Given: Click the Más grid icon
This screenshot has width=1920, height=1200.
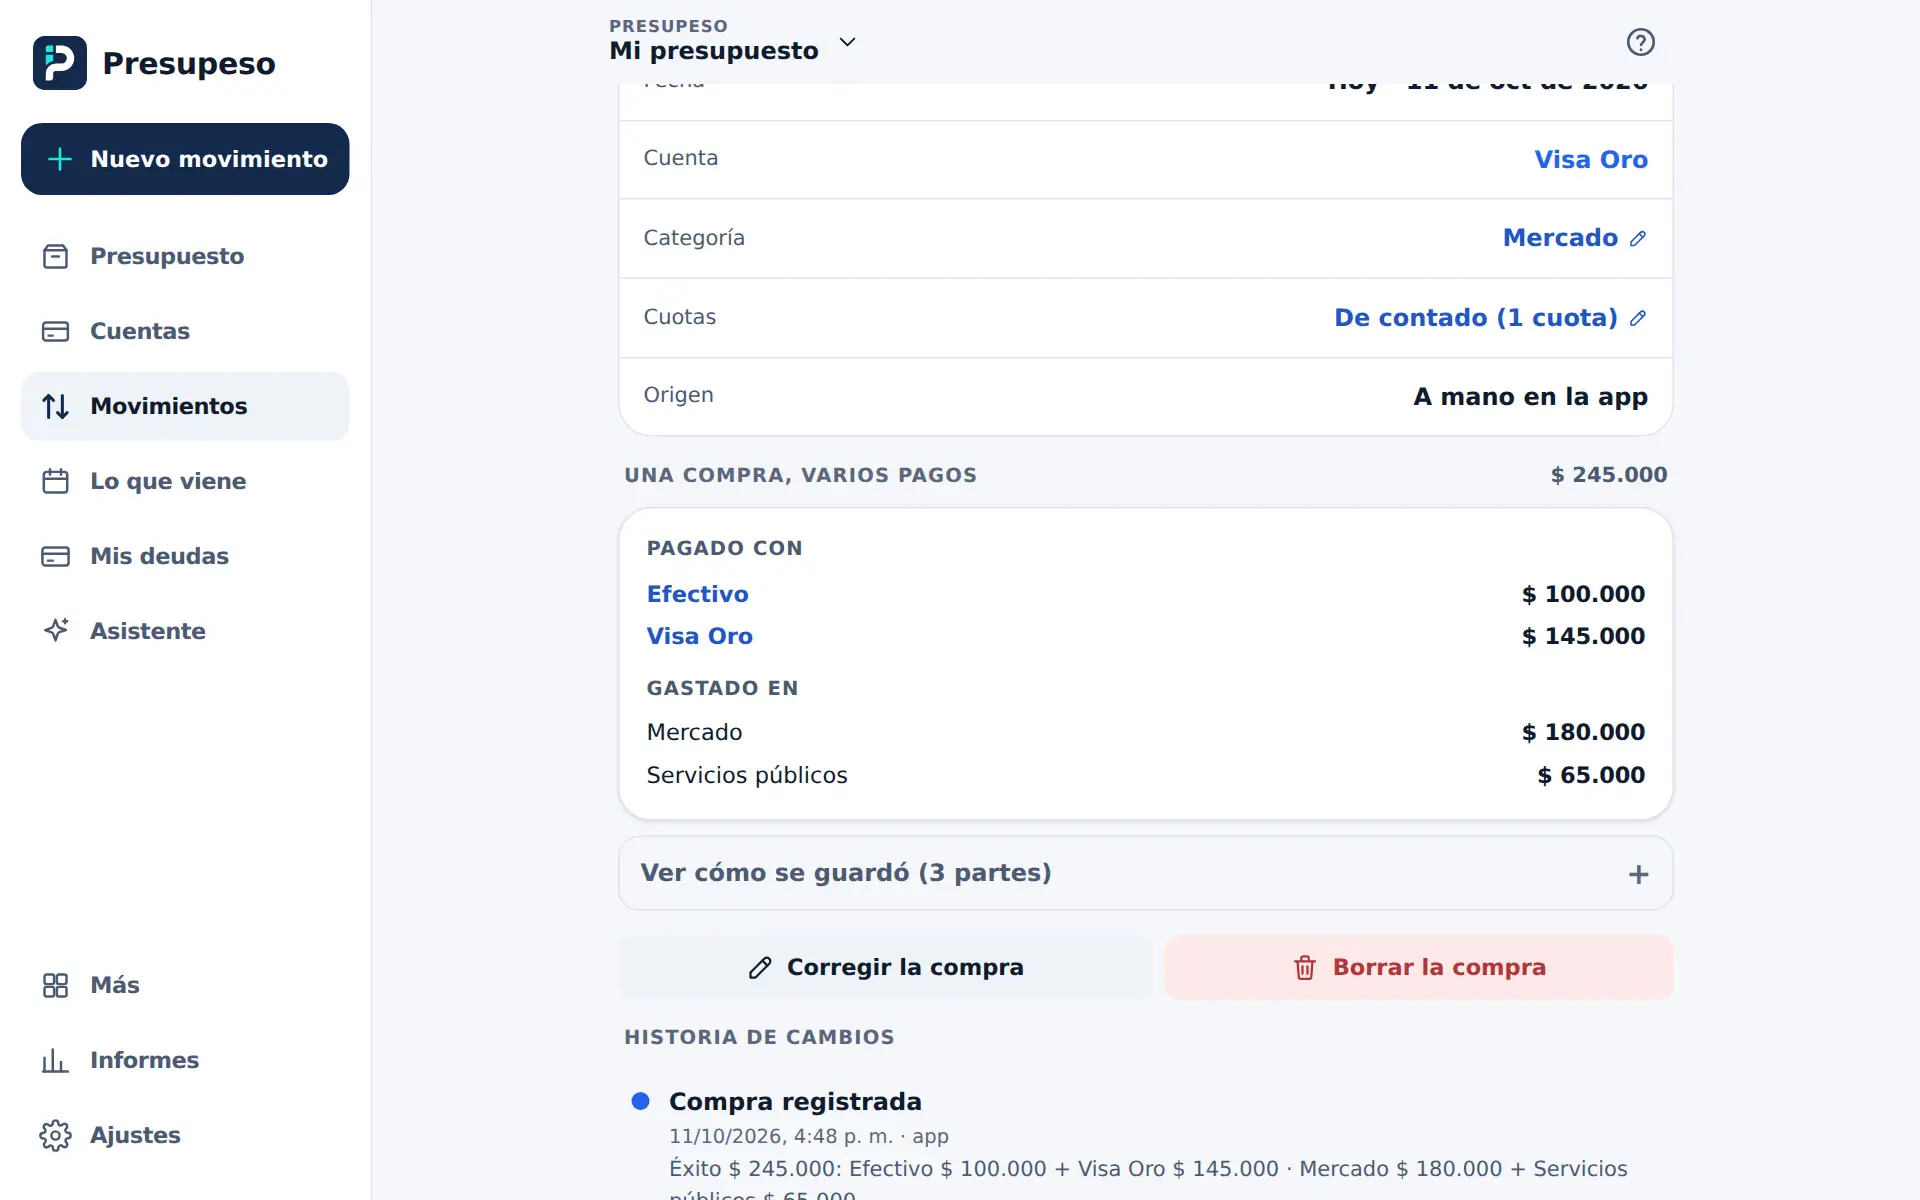Looking at the screenshot, I should tap(56, 985).
